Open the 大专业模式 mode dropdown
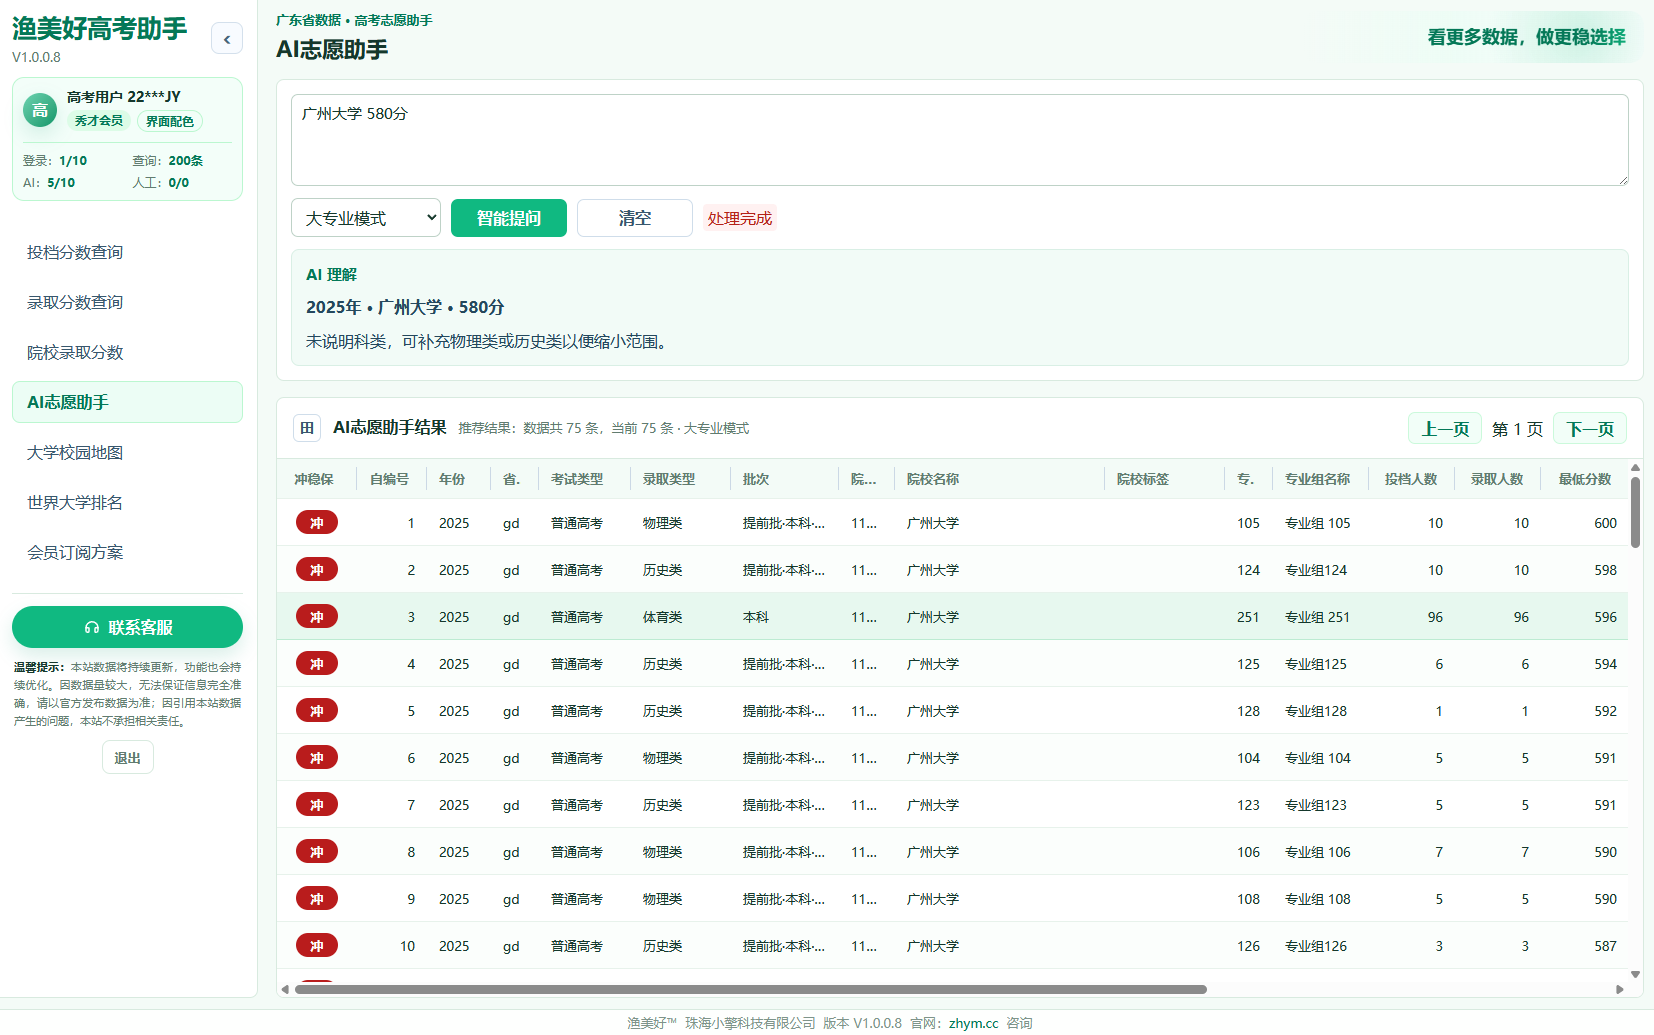The height and width of the screenshot is (1035, 1654). click(x=366, y=218)
